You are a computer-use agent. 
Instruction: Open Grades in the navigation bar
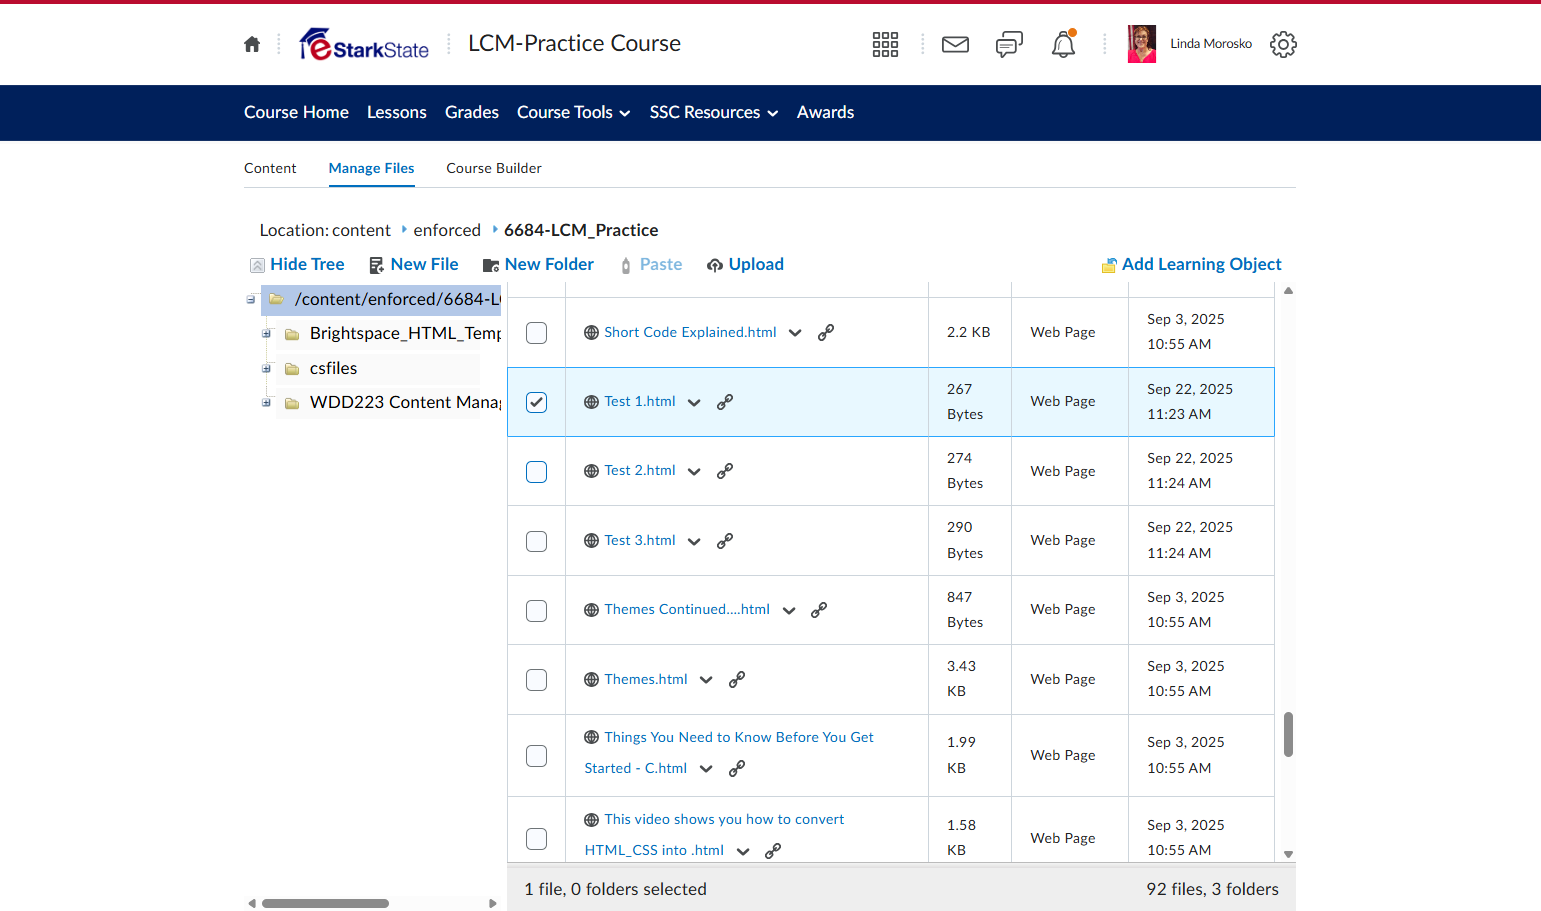tap(472, 112)
